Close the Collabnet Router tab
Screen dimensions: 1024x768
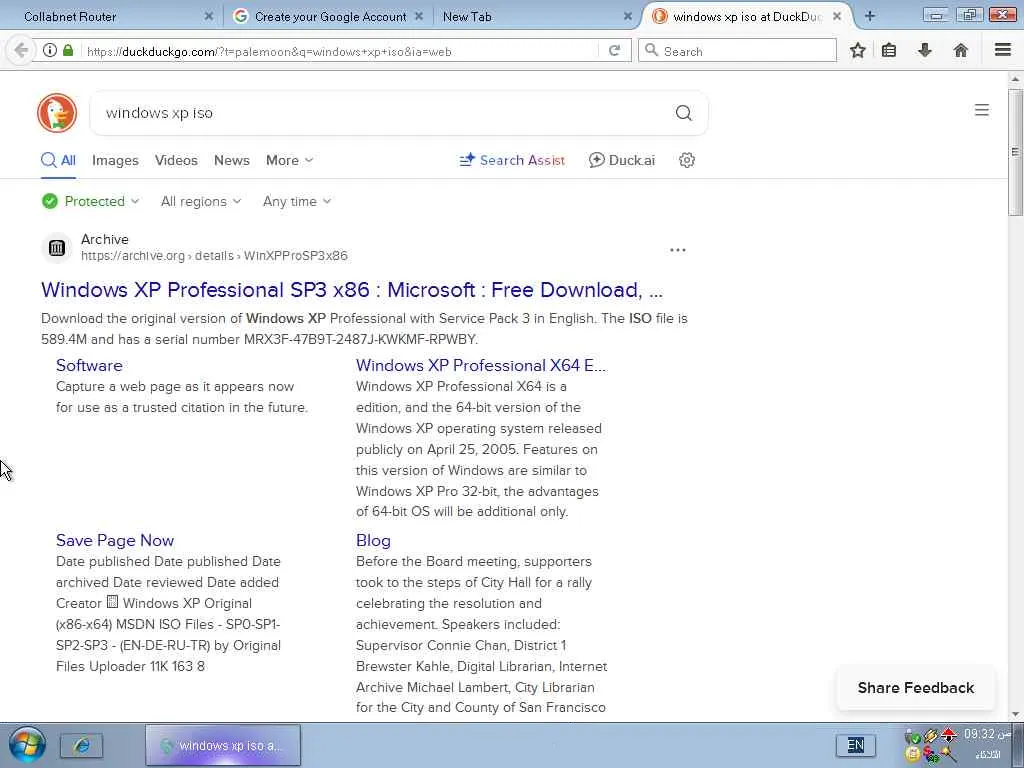(x=208, y=16)
